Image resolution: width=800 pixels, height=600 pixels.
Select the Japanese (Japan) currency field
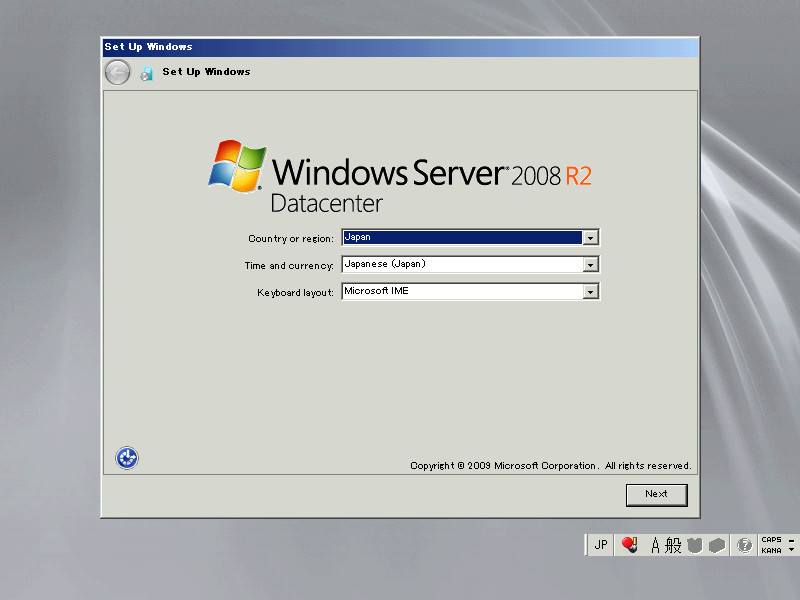470,265
